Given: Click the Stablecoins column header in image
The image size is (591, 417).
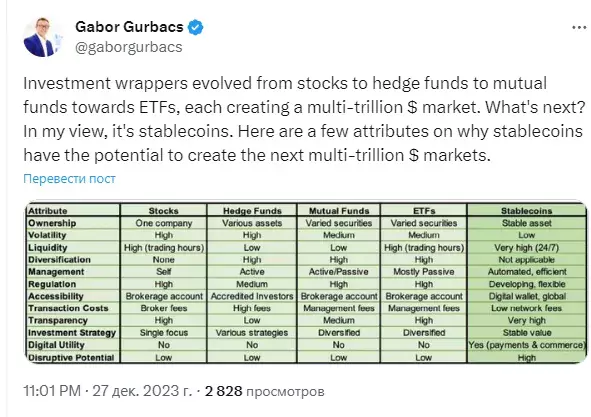Looking at the screenshot, I should click(x=527, y=211).
